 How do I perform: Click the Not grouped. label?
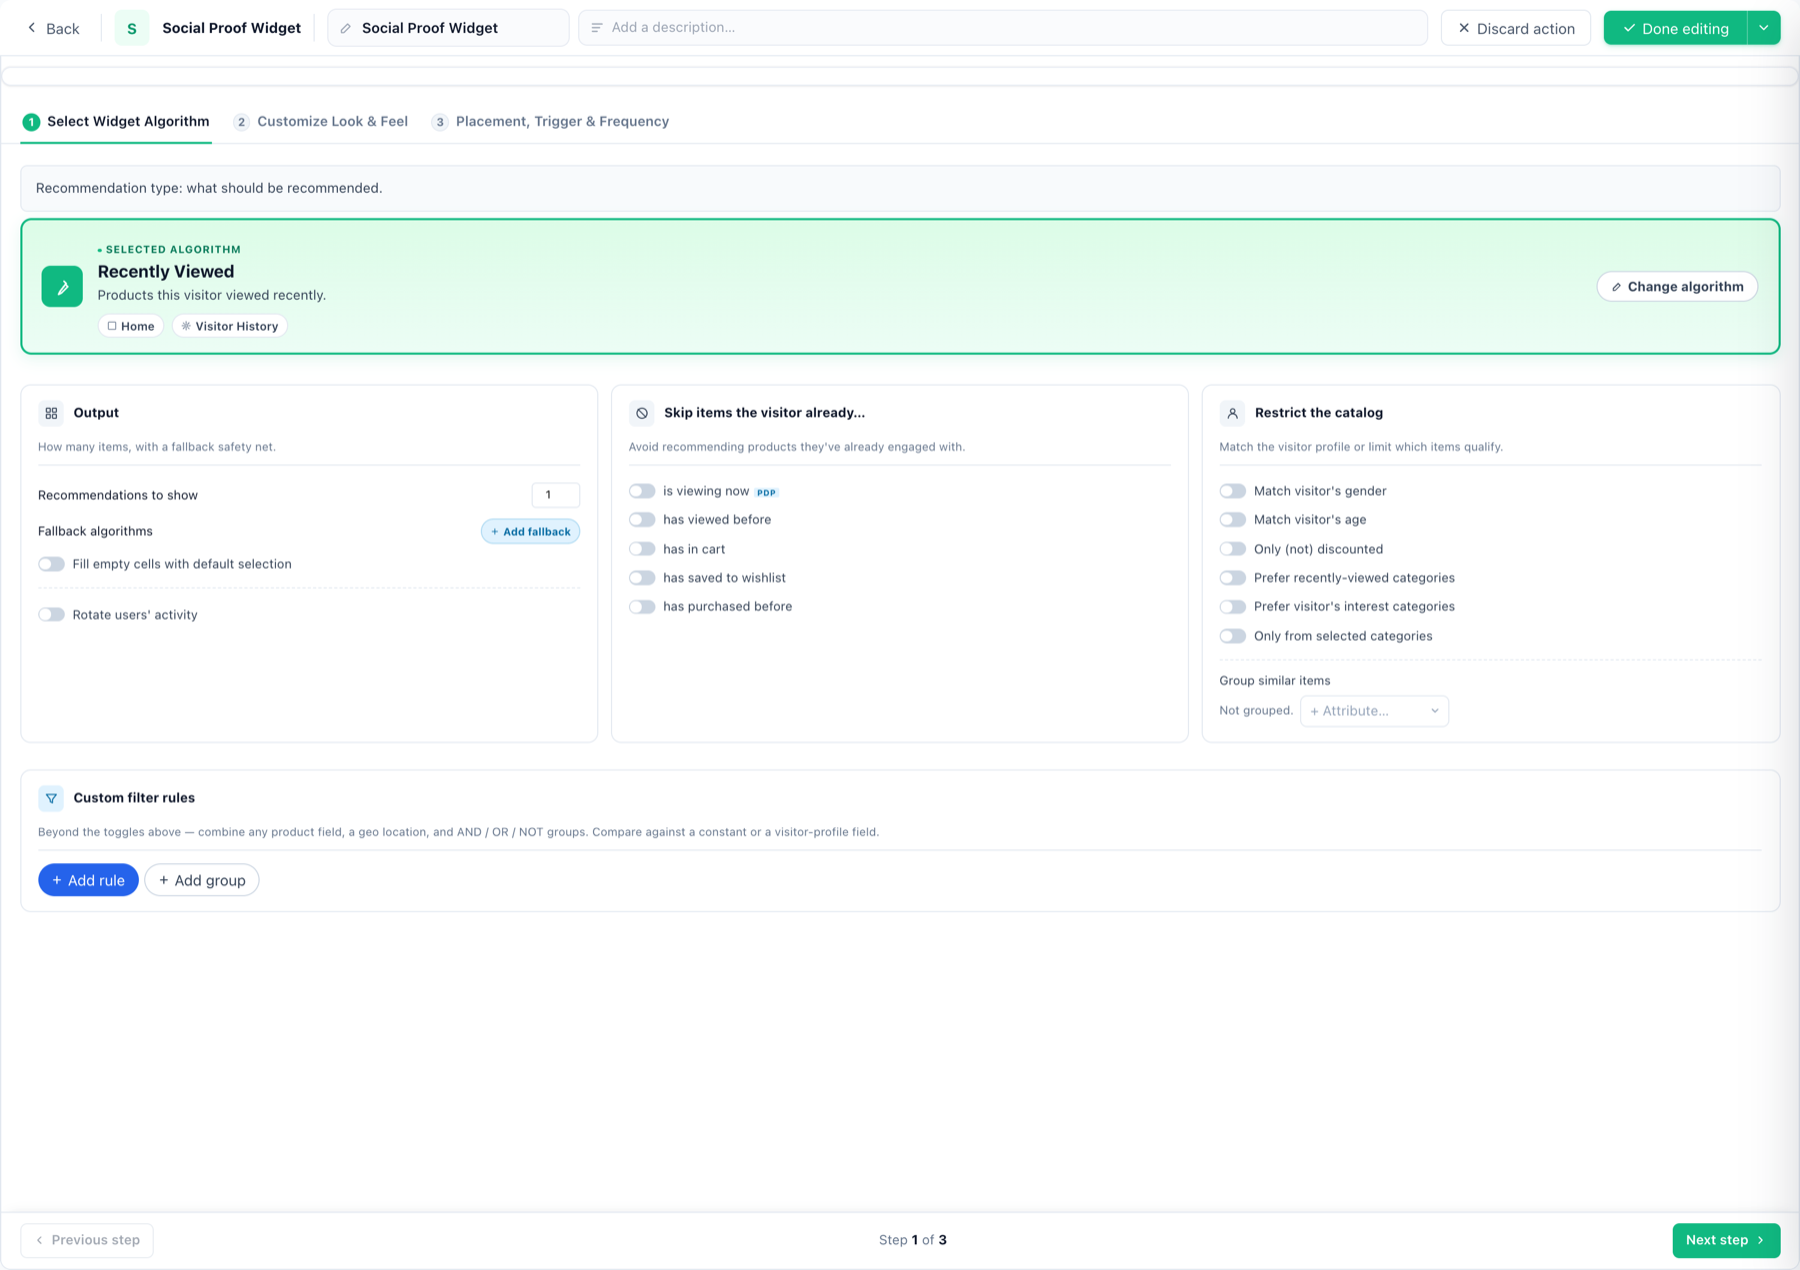(x=1256, y=711)
